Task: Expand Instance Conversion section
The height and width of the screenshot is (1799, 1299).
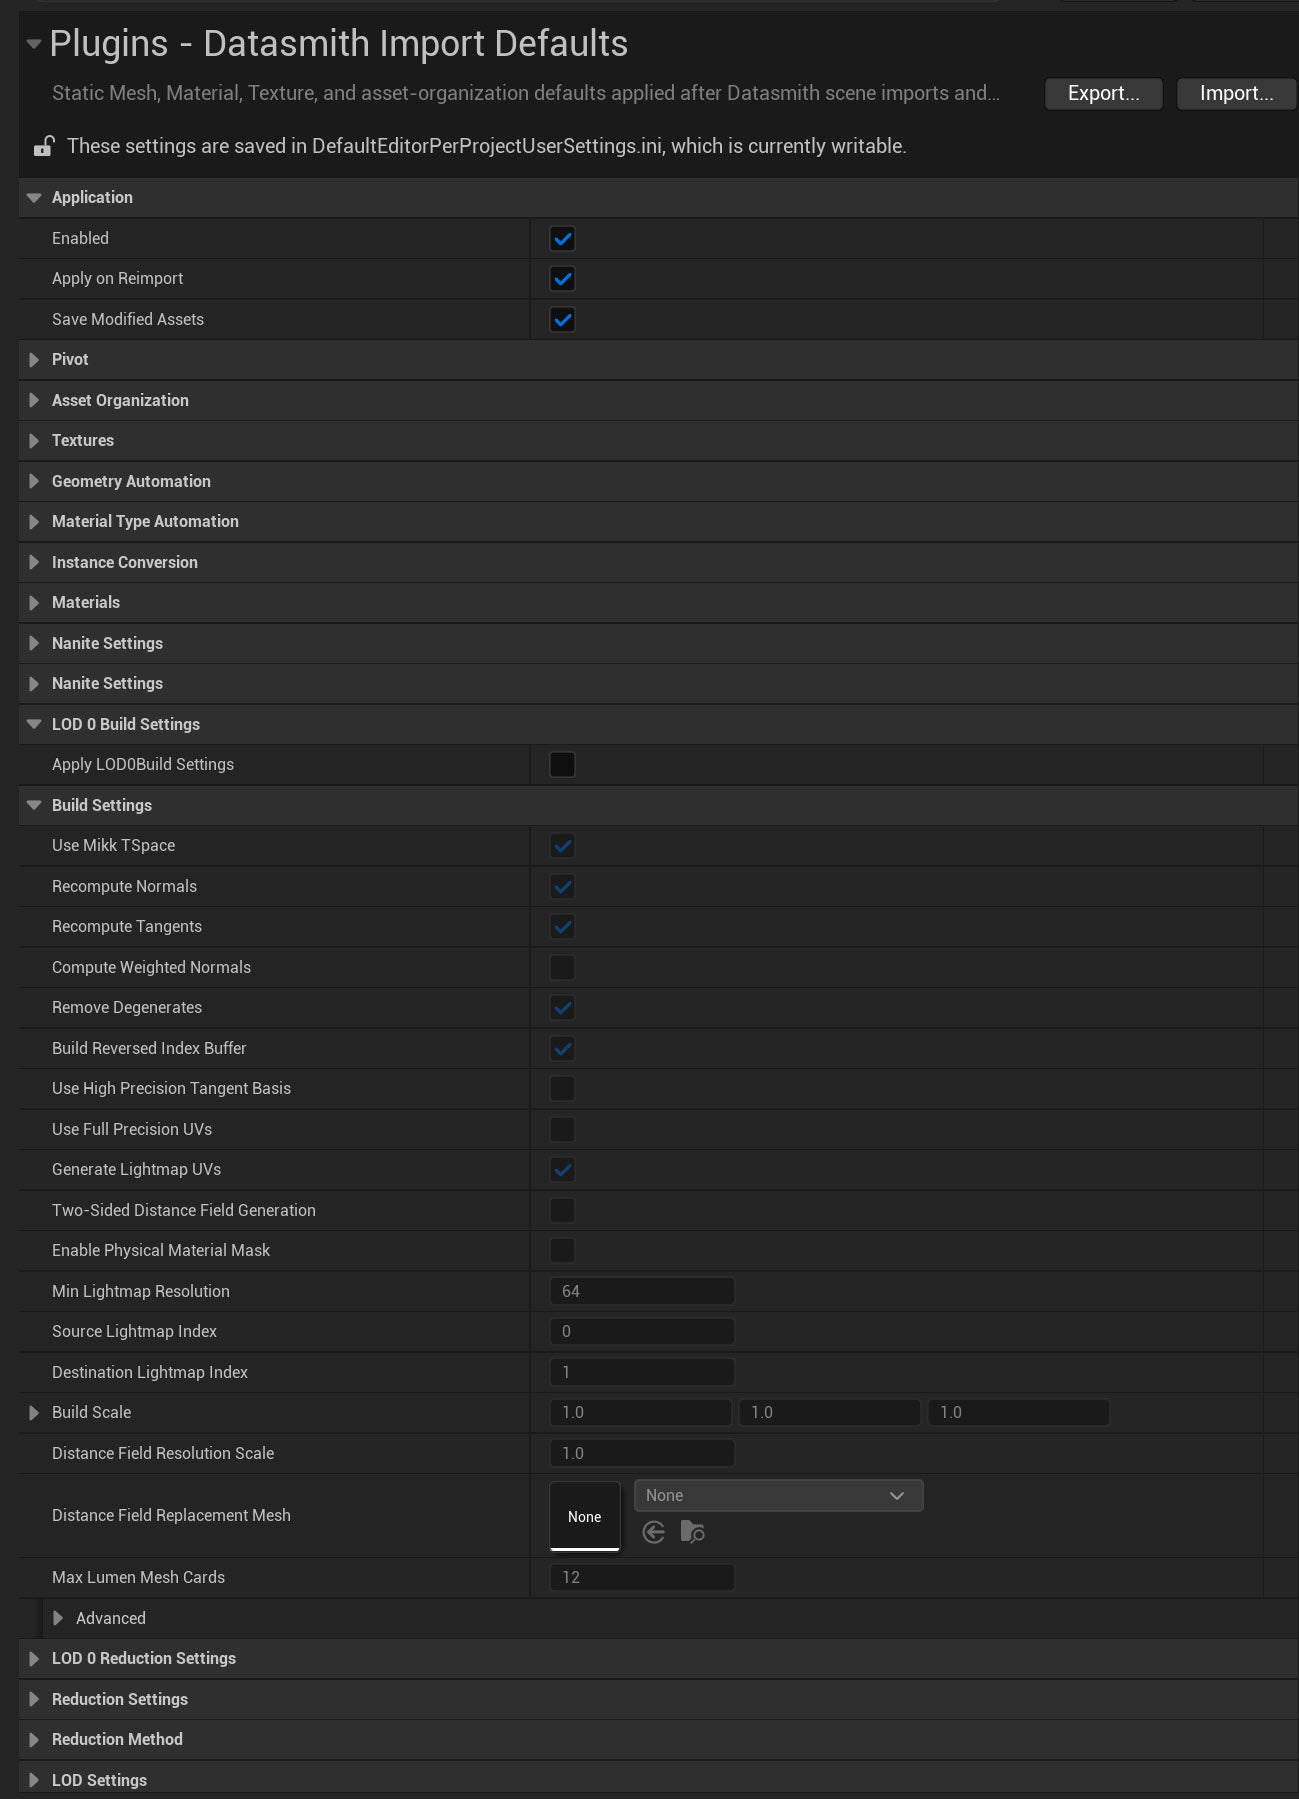Action: pyautogui.click(x=34, y=562)
